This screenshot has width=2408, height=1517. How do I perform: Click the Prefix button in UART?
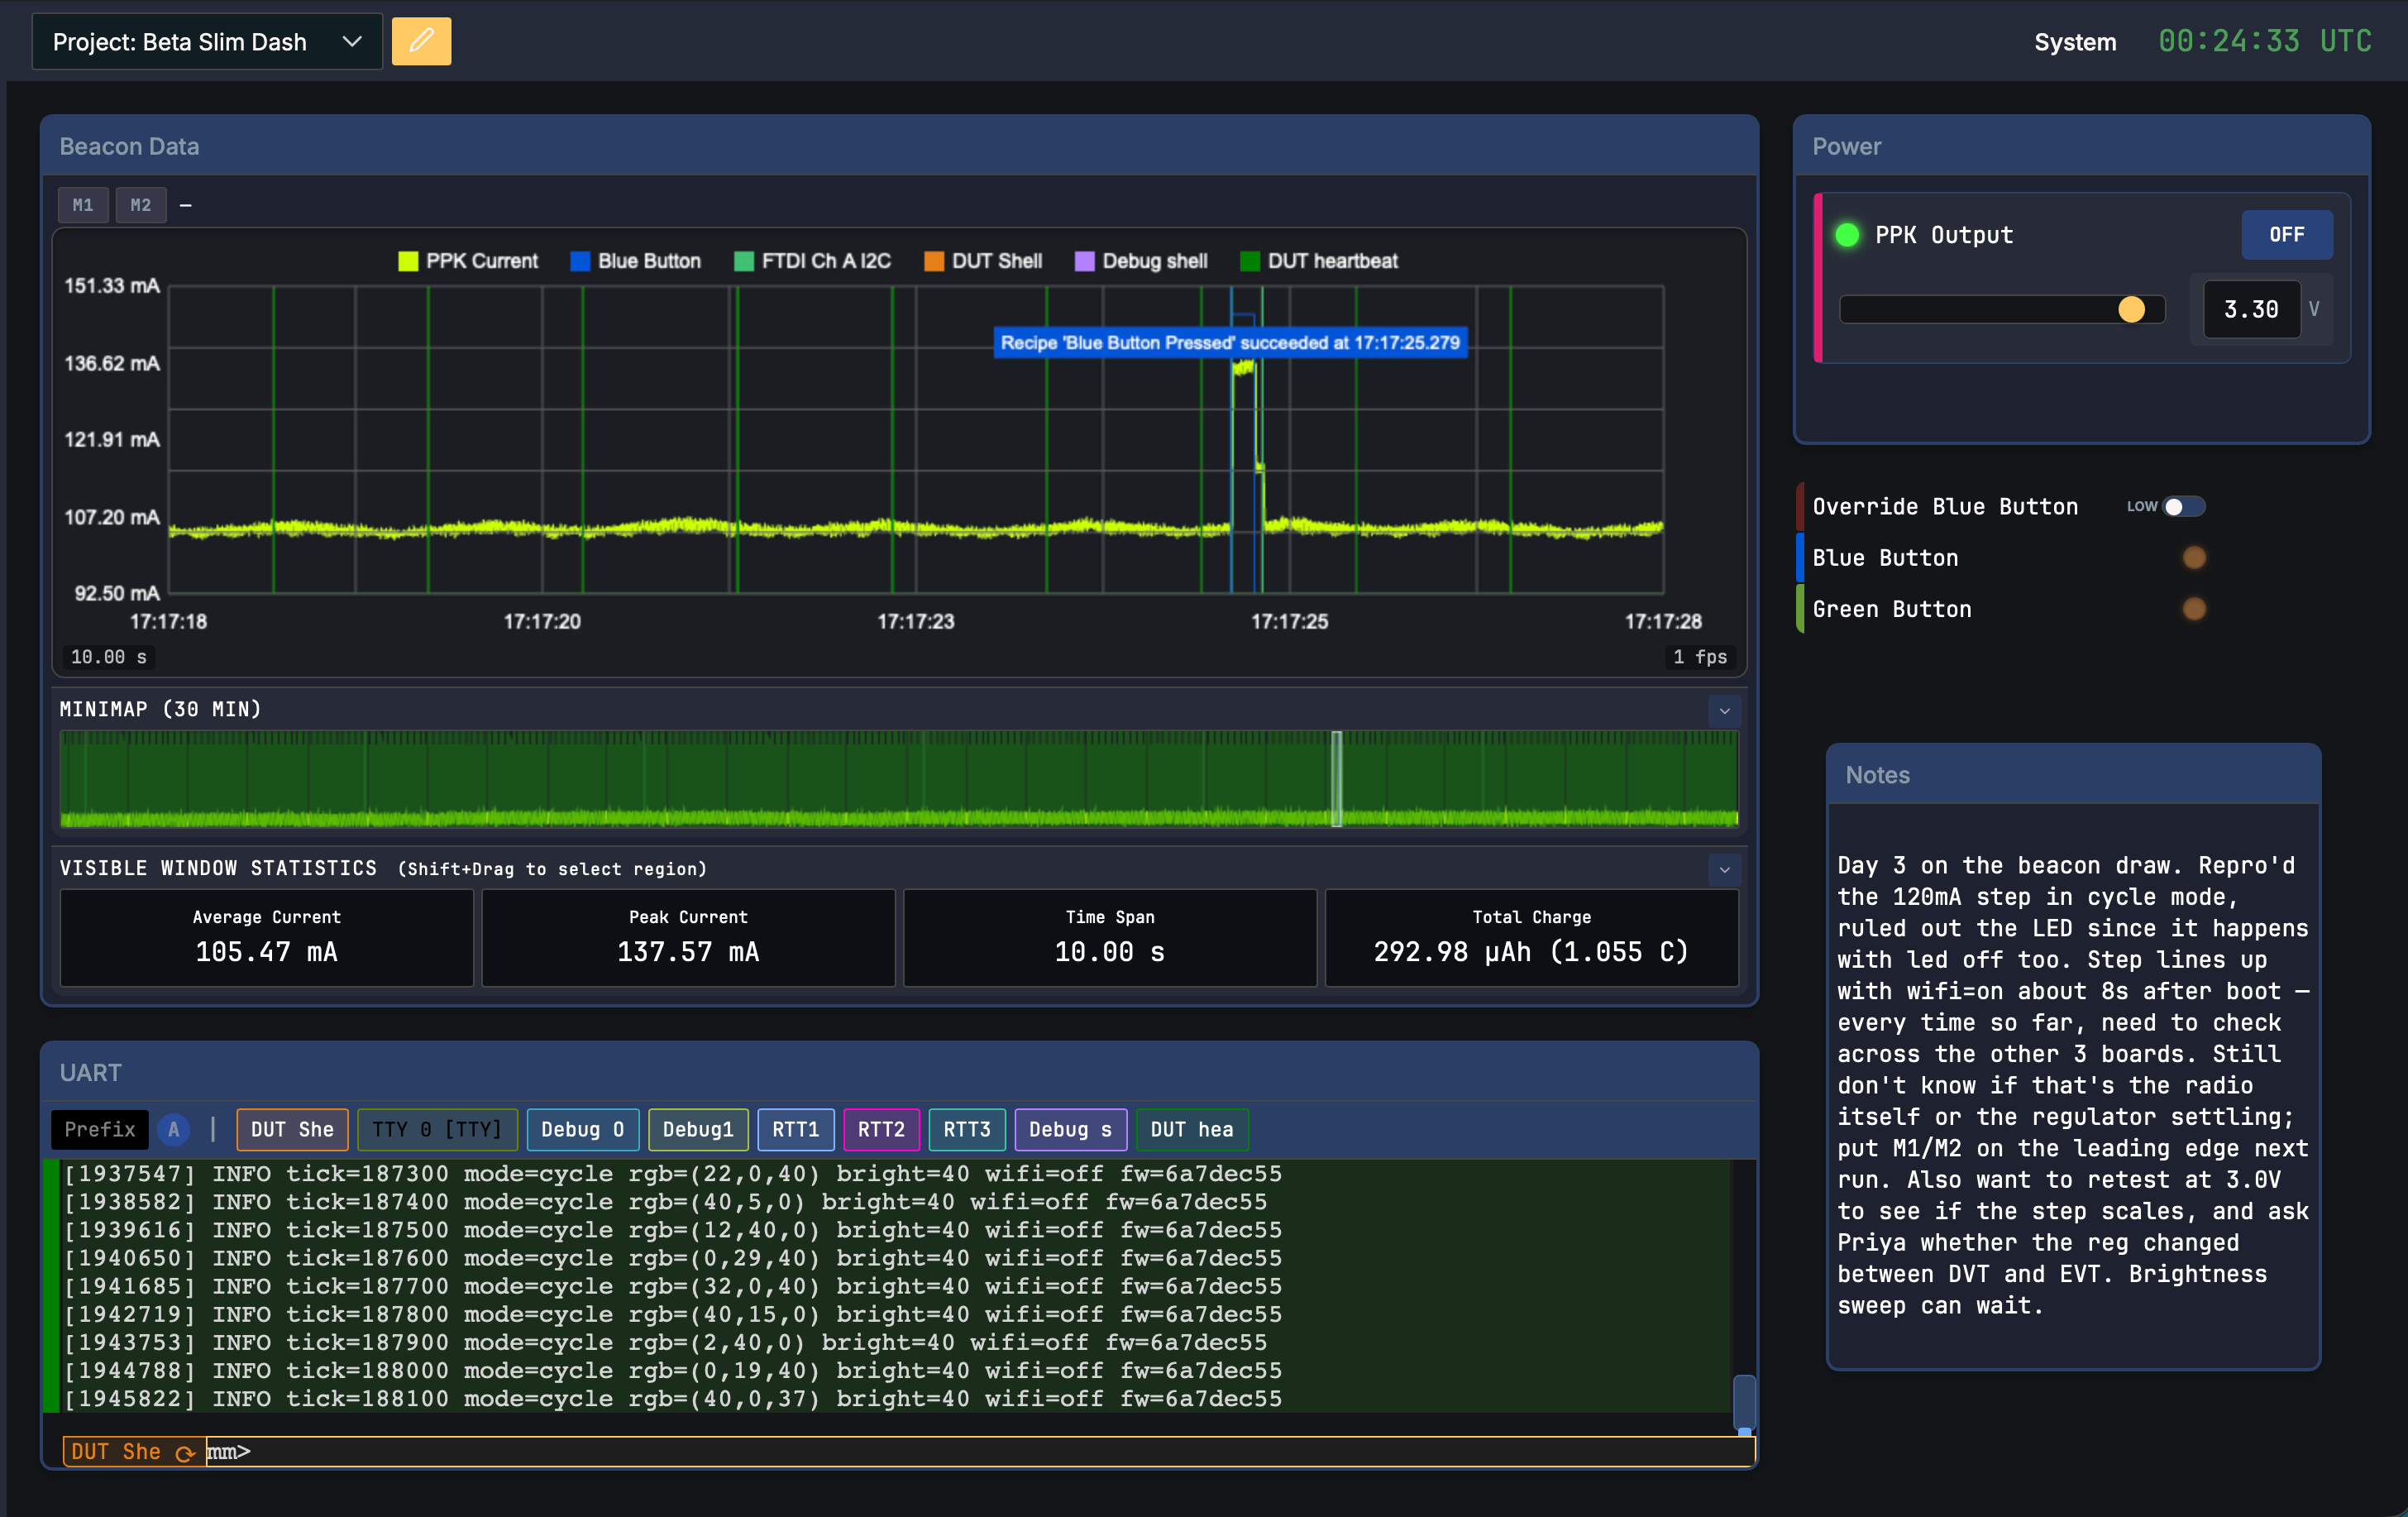point(100,1129)
